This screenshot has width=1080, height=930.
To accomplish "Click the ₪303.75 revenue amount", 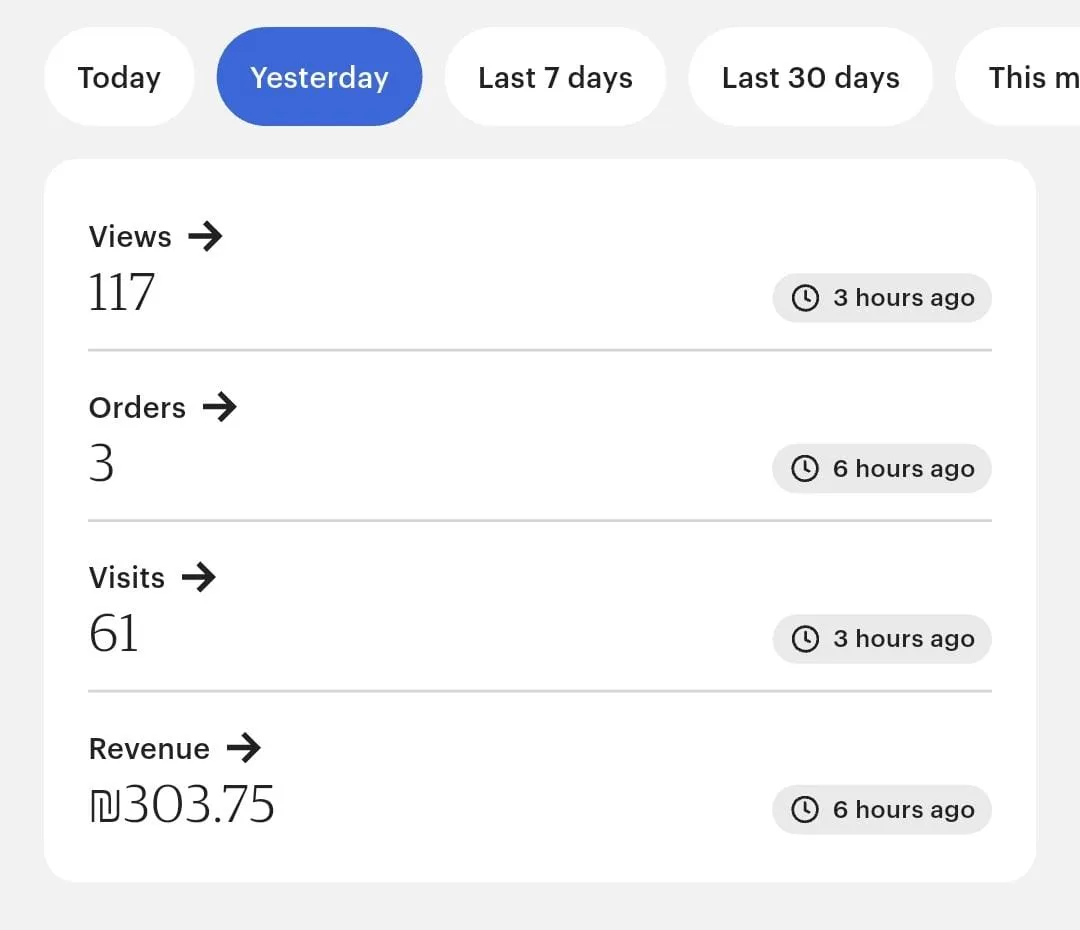I will 182,805.
